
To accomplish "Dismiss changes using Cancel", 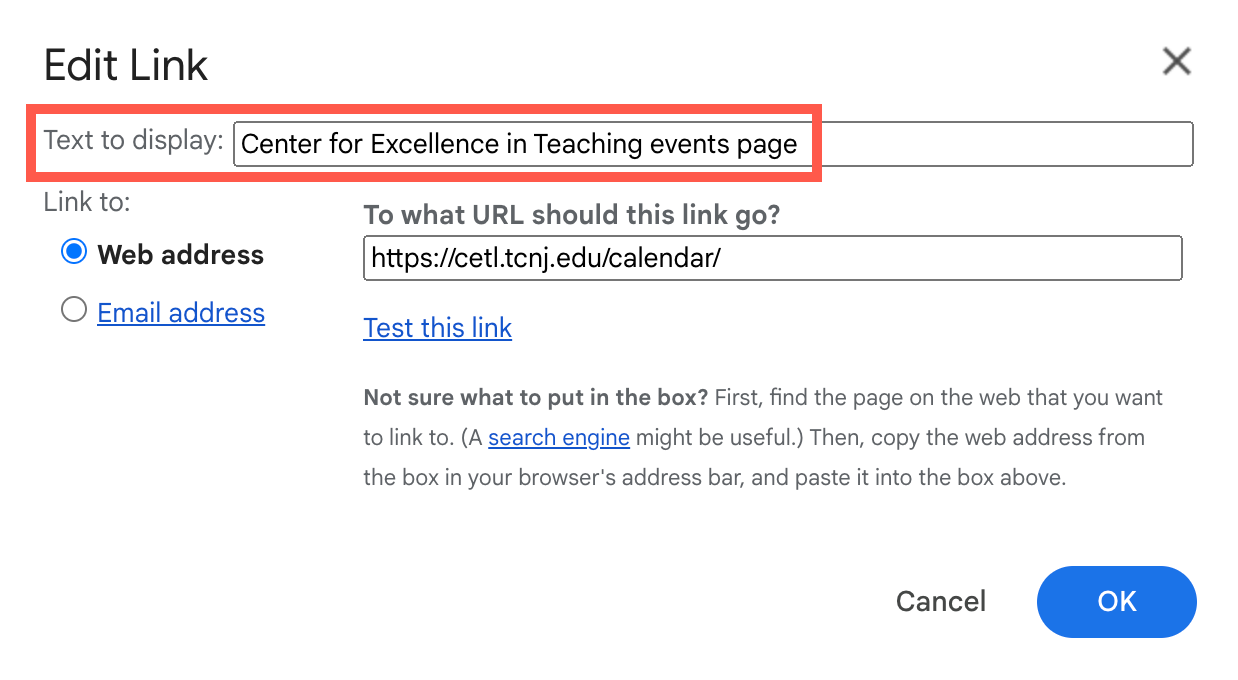I will click(940, 601).
